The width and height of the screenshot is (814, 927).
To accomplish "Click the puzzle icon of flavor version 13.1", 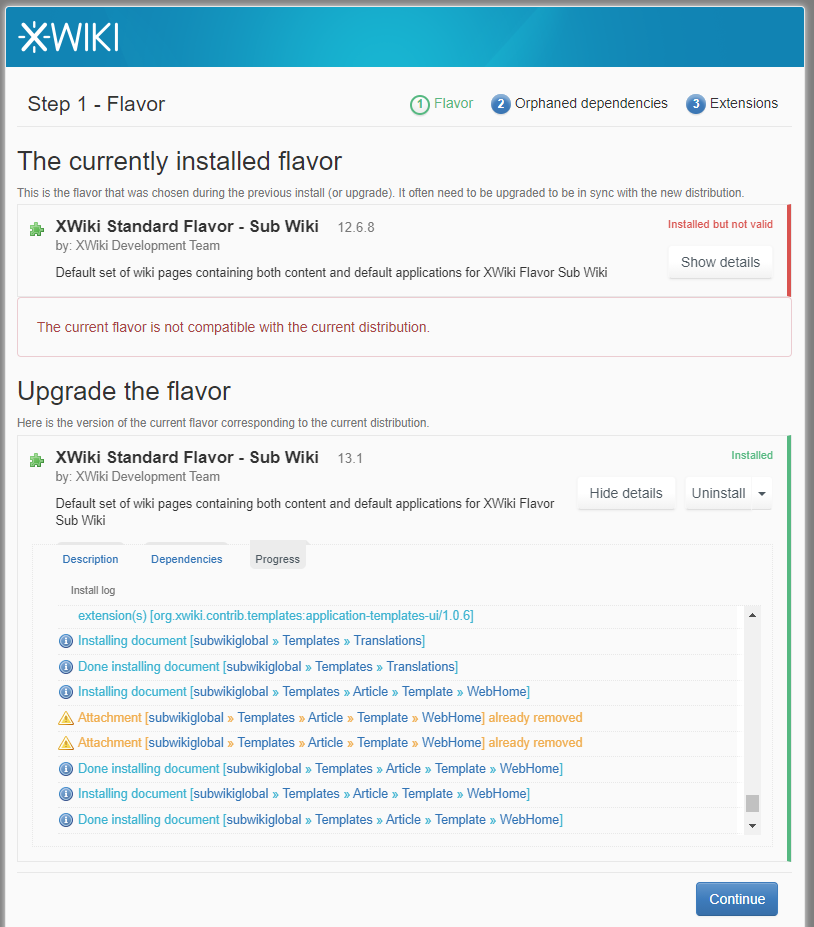I will [x=37, y=460].
